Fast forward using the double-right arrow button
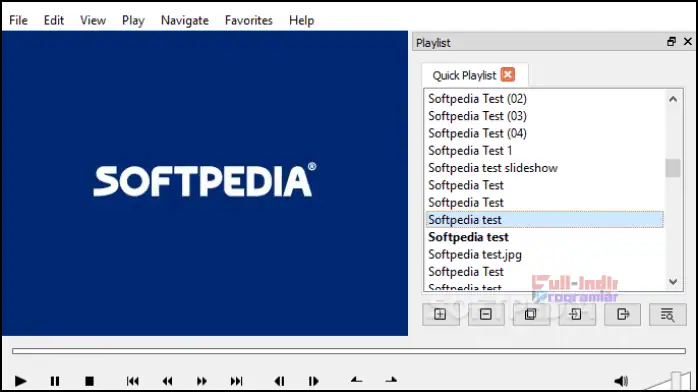Viewport: 698px width, 392px height. 202,381
